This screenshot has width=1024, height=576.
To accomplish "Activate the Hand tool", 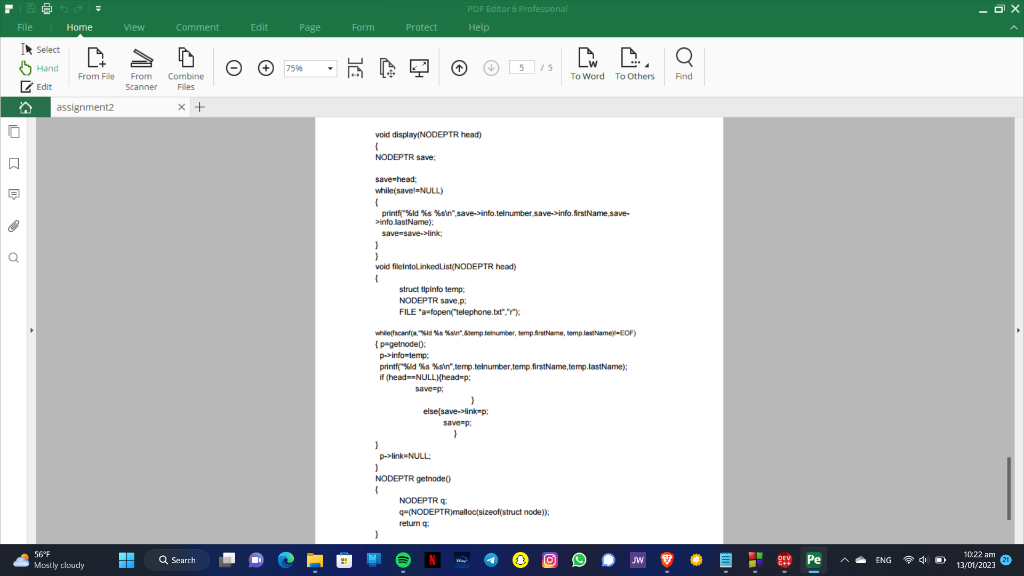I will pyautogui.click(x=40, y=66).
